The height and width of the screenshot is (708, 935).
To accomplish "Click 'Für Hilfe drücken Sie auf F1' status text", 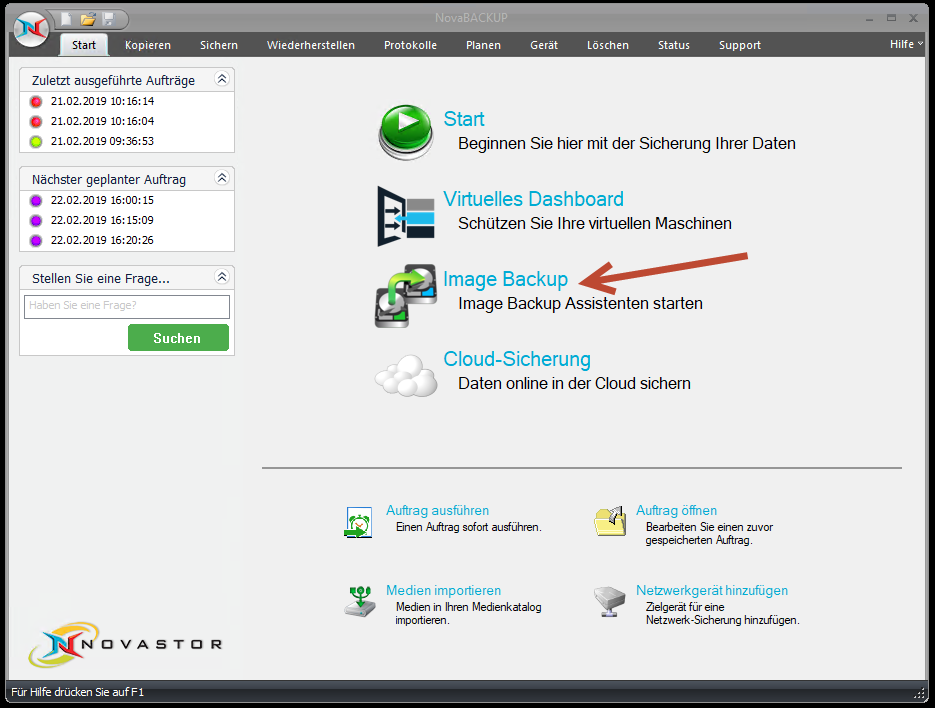I will [x=78, y=692].
